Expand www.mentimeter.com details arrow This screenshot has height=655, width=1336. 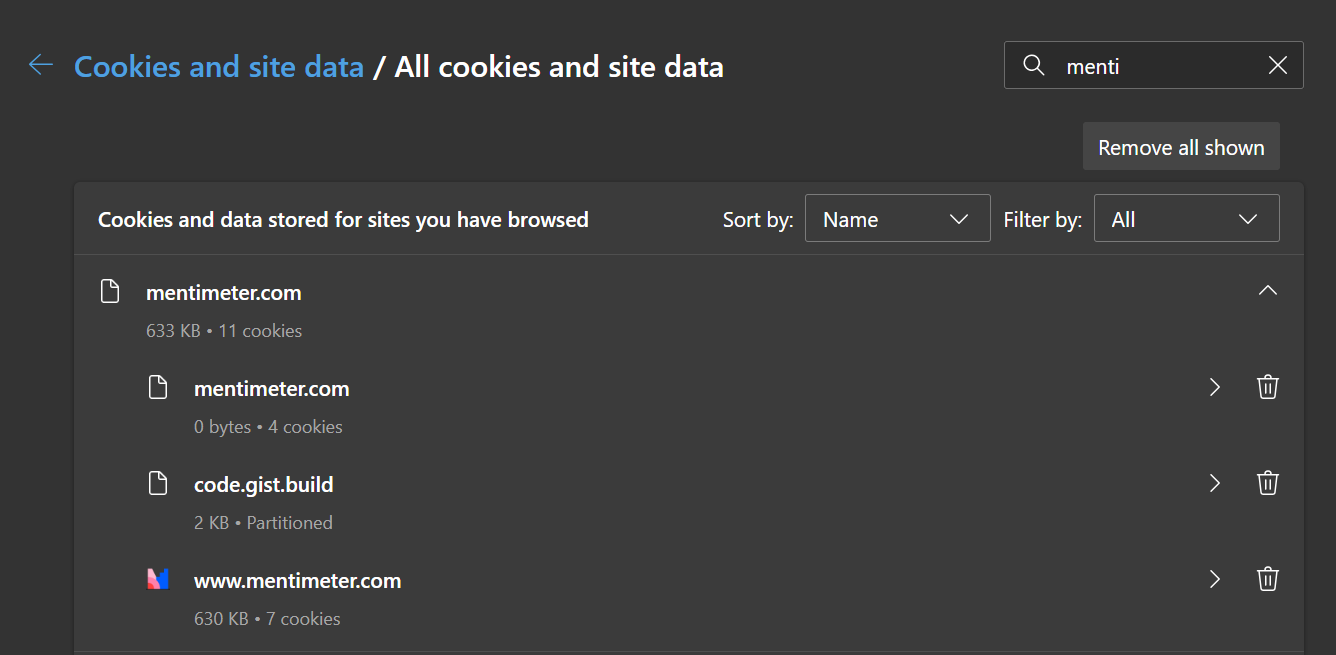point(1215,579)
